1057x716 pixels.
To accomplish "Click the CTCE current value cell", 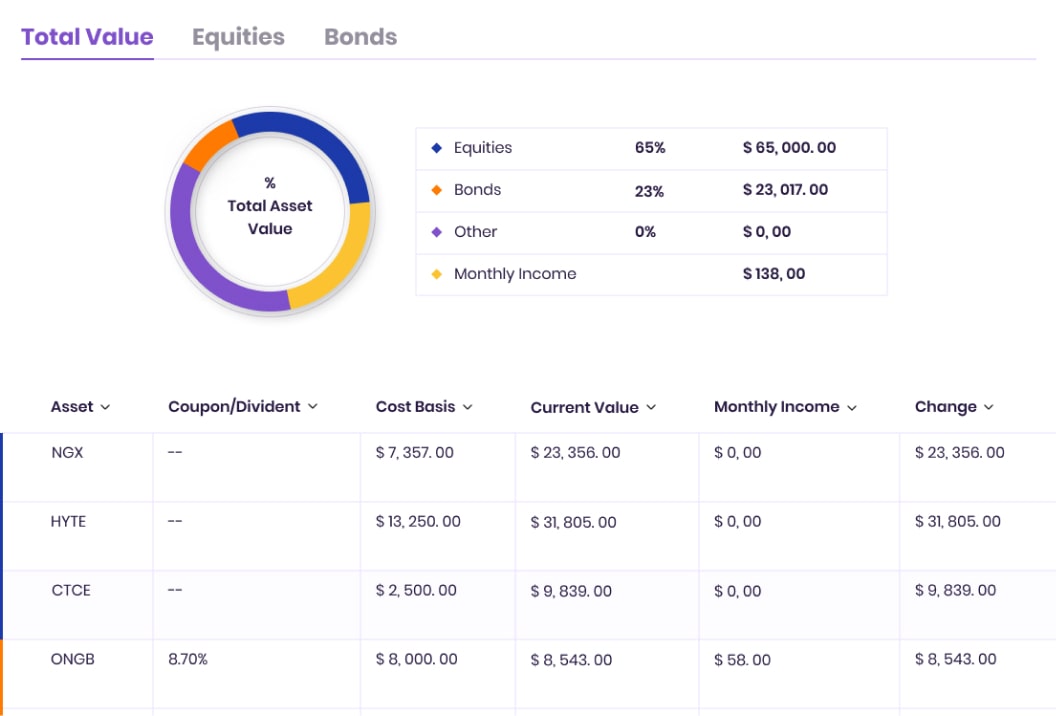I will [573, 591].
